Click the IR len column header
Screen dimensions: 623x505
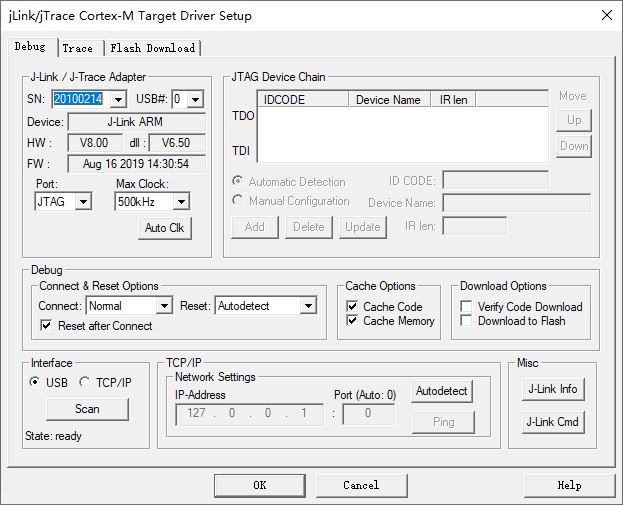tap(453, 99)
